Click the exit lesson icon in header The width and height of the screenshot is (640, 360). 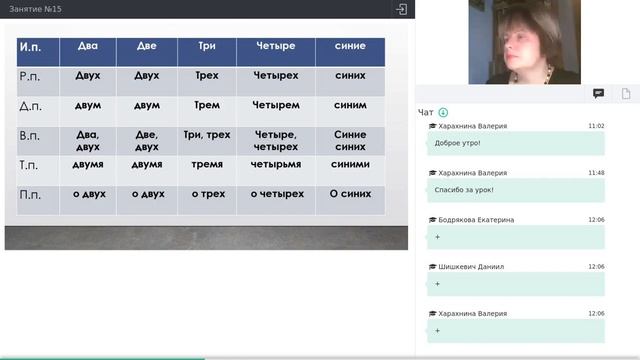click(x=401, y=9)
